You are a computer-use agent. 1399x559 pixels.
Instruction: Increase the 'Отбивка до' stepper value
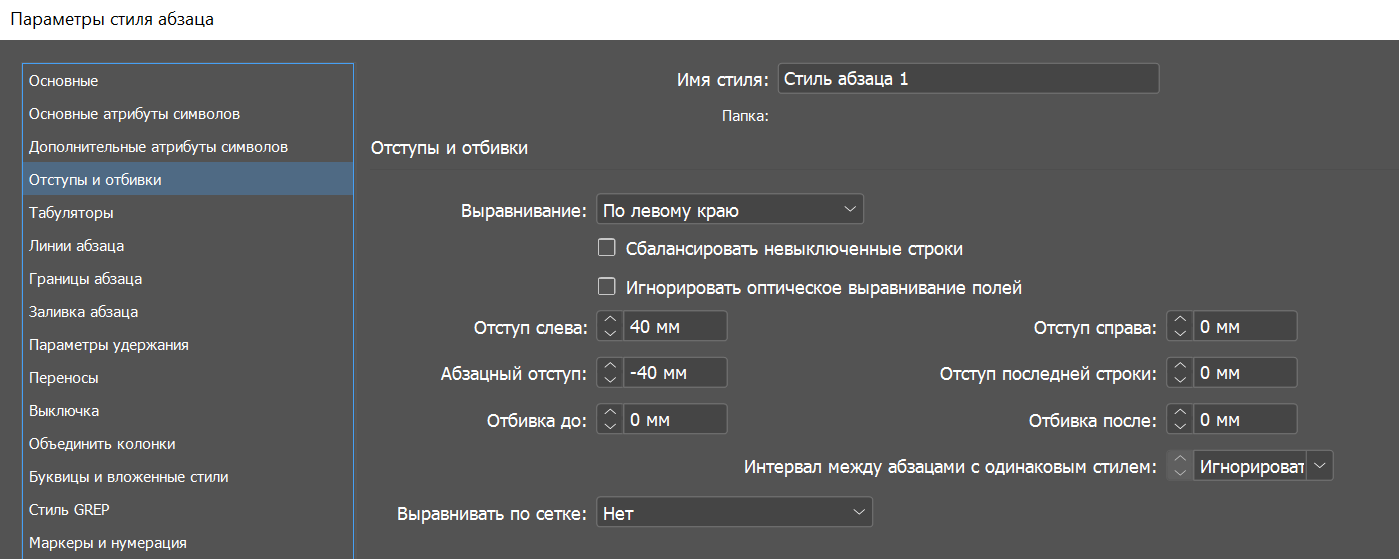click(610, 412)
